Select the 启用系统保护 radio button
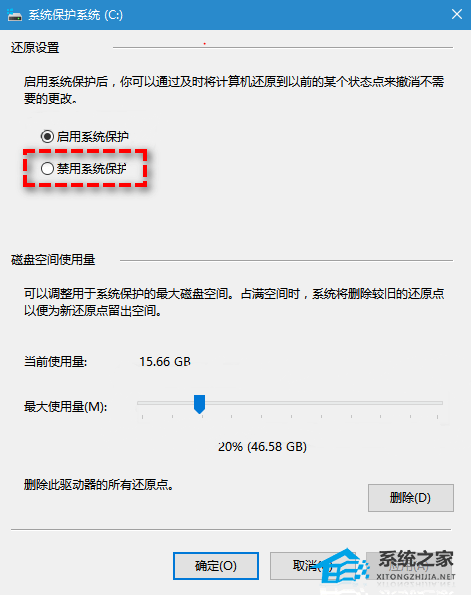This screenshot has width=471, height=595. coord(47,136)
